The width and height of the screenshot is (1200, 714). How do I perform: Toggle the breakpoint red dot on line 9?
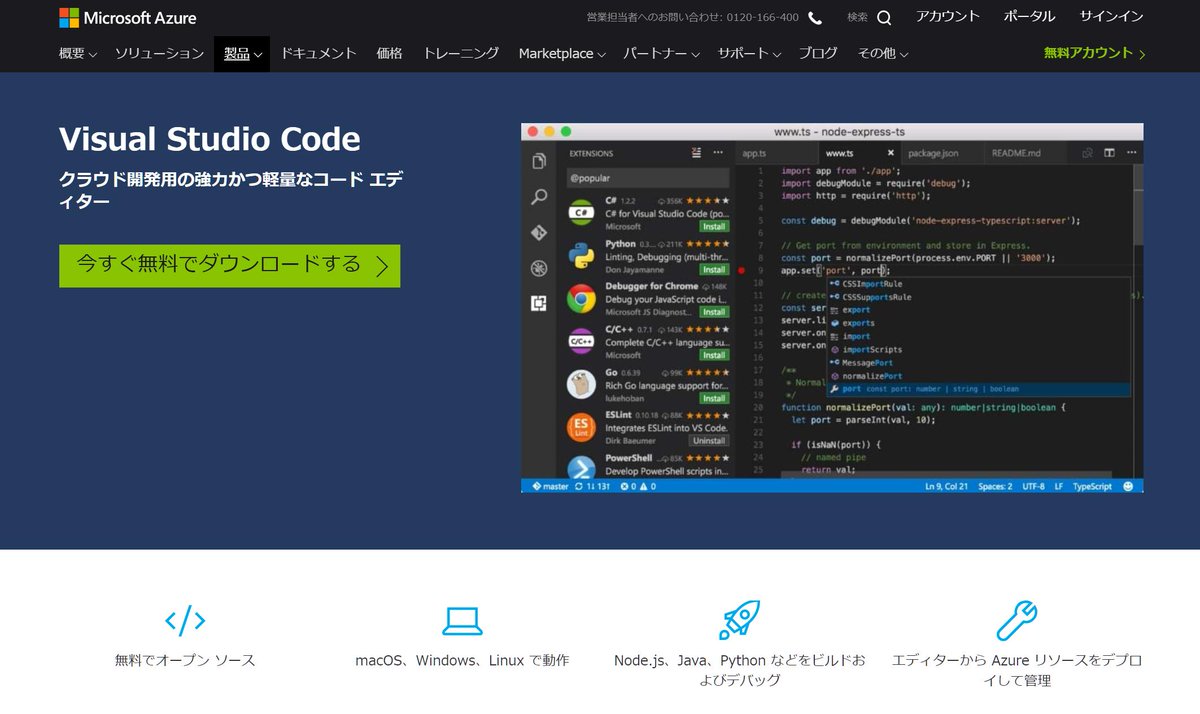click(741, 270)
